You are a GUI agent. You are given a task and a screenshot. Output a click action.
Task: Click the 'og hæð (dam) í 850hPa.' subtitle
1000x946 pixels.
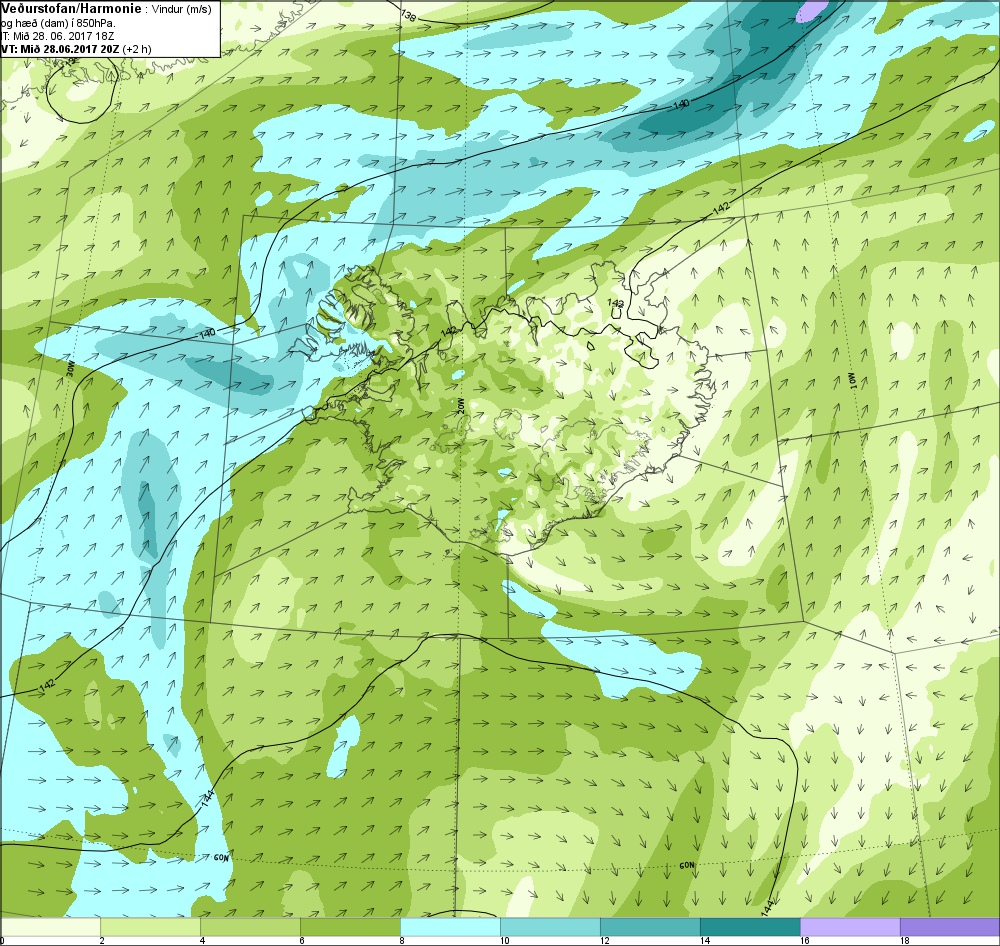(x=58, y=24)
